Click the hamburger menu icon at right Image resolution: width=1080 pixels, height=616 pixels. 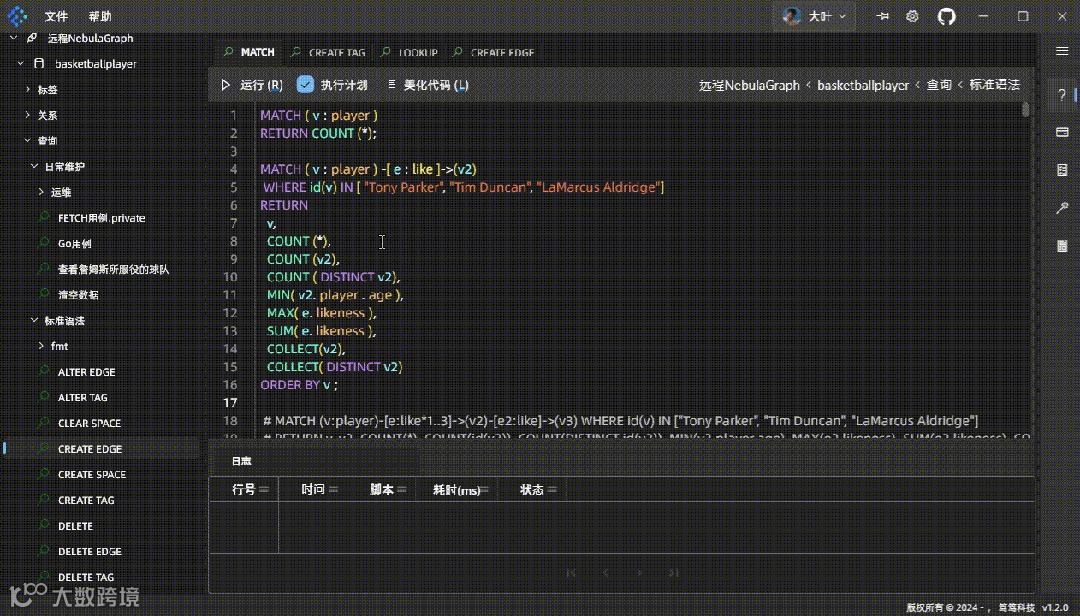(x=1062, y=51)
